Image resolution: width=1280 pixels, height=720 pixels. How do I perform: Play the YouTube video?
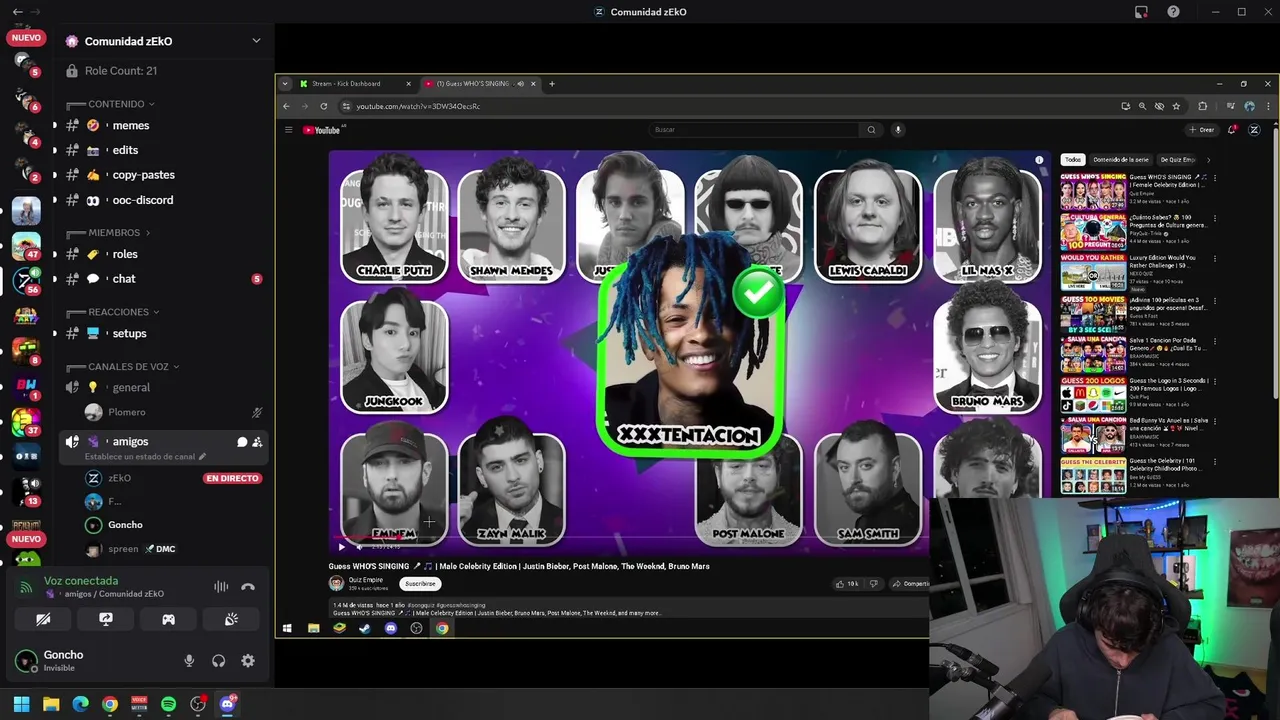click(x=341, y=547)
